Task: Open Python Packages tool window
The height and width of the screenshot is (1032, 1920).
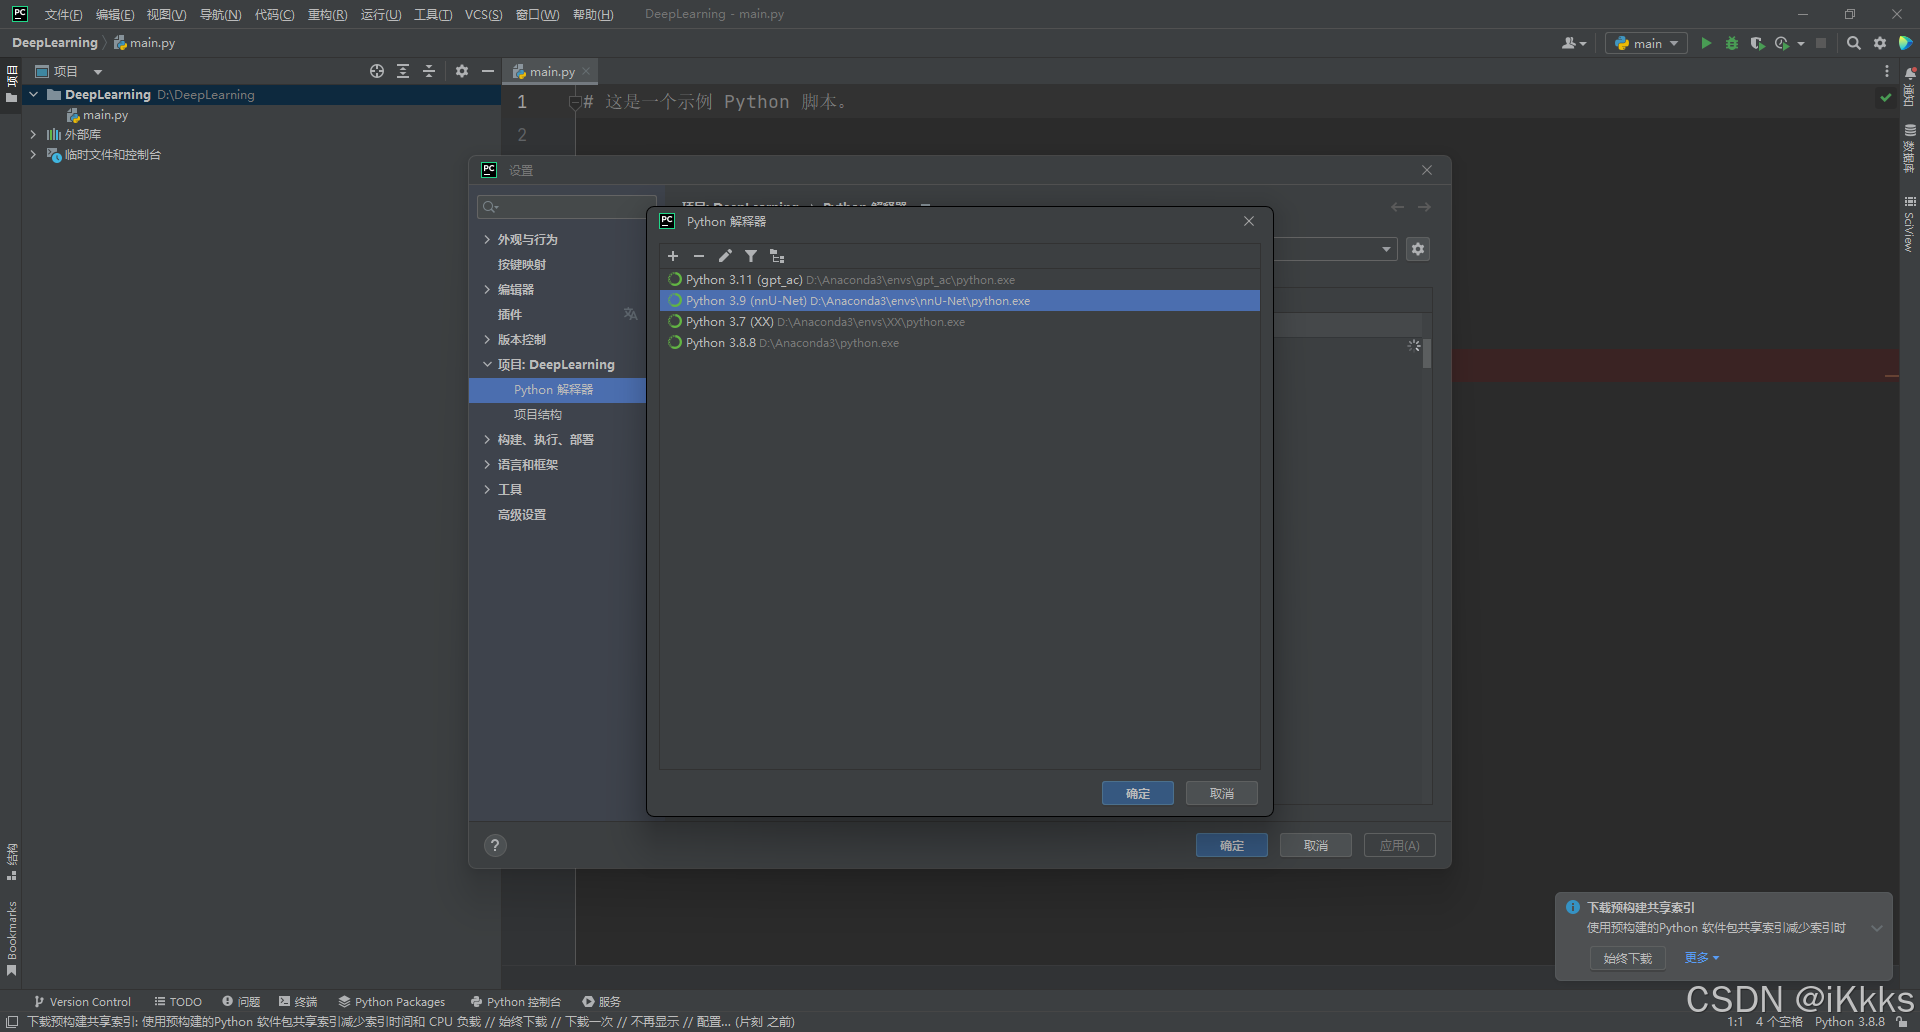Action: point(392,1001)
